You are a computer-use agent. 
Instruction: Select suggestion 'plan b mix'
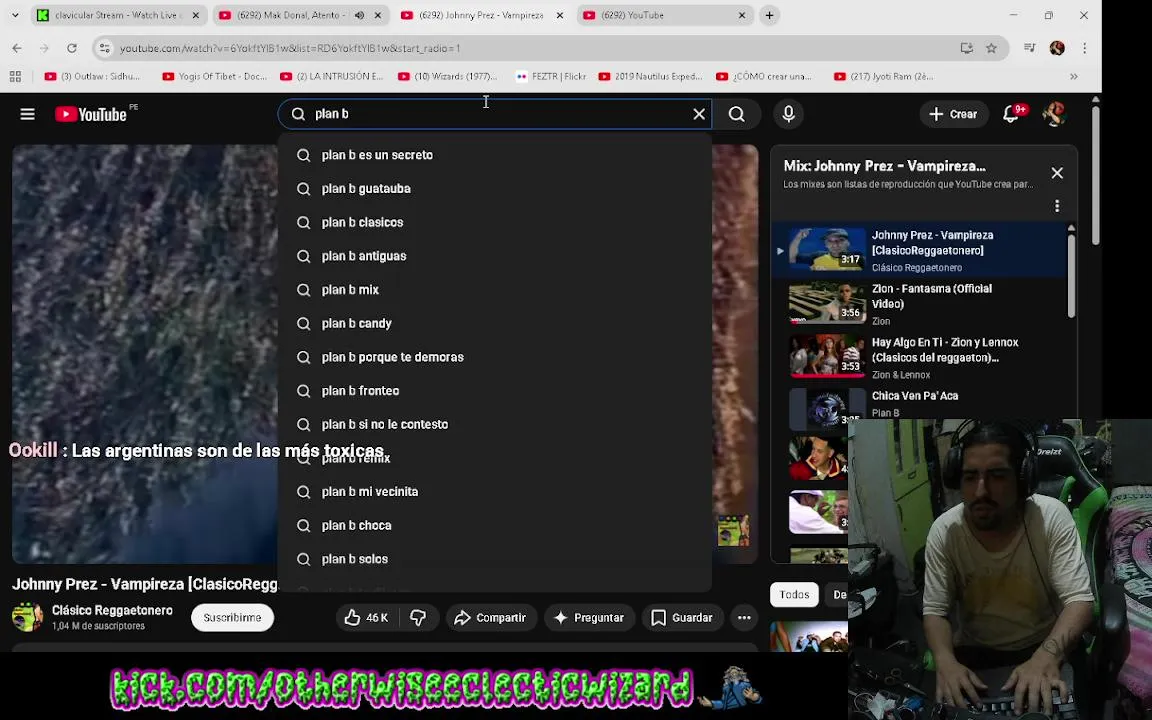point(494,290)
